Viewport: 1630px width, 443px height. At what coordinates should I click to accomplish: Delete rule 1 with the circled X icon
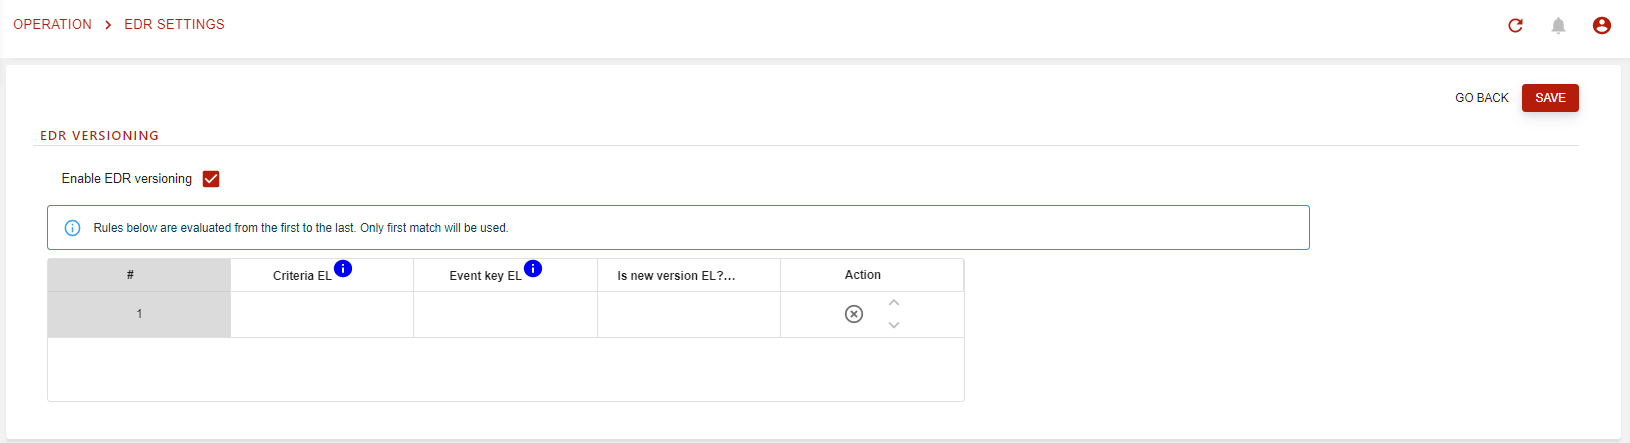pos(854,314)
